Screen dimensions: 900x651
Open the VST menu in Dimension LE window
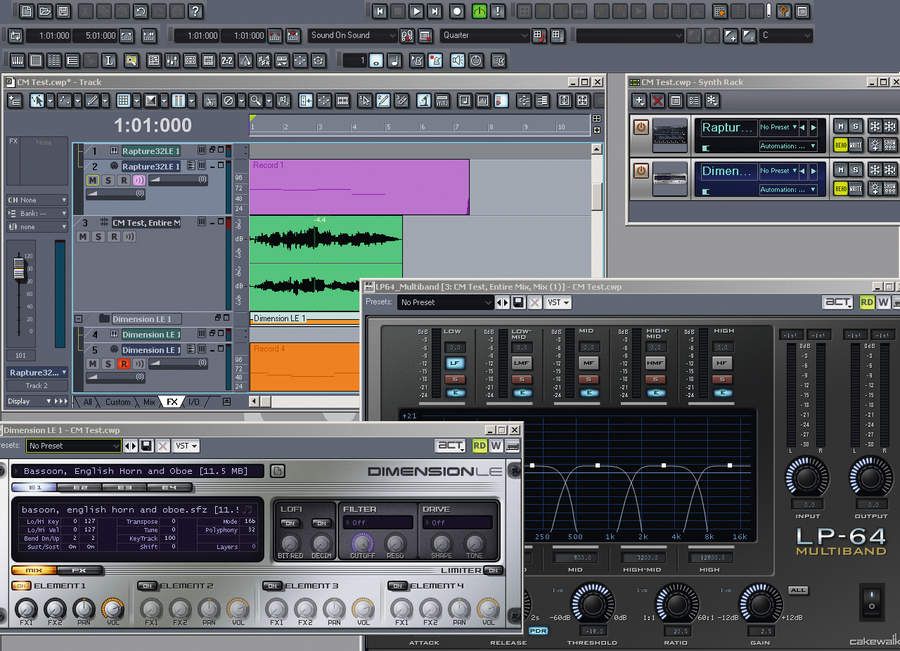[x=186, y=445]
